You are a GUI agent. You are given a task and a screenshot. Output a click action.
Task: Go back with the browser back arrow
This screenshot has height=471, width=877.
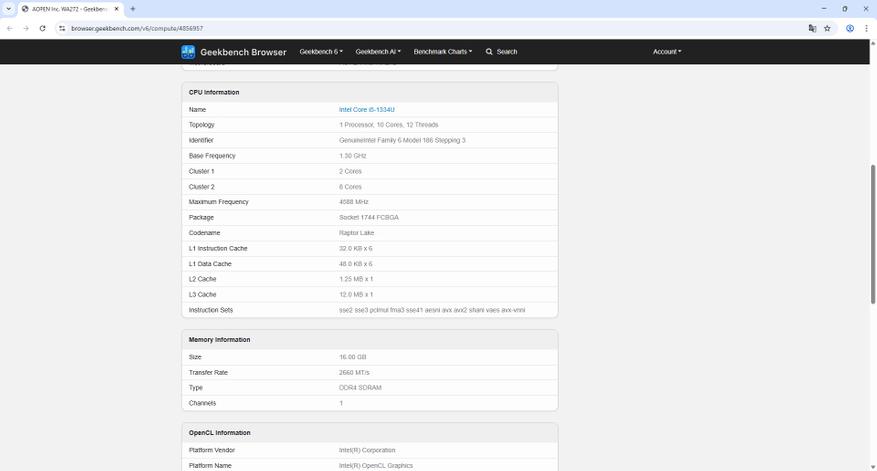click(x=10, y=29)
